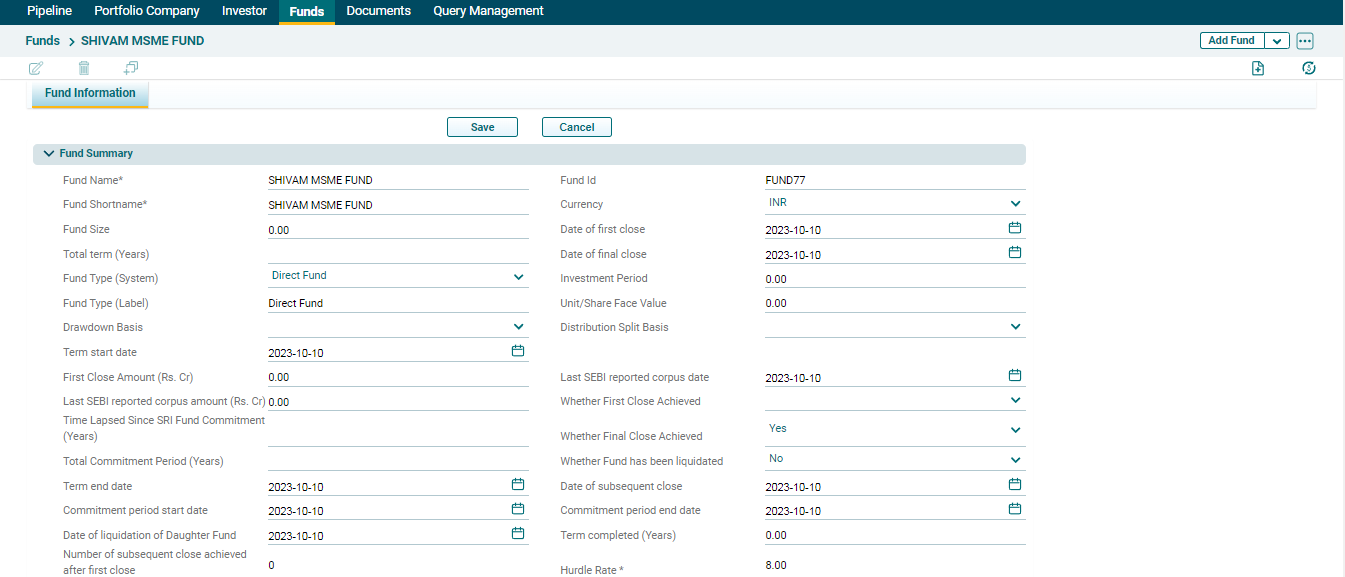Viewport: 1345px width, 577px height.
Task: Open calendar for Last SEBI reported corpus date
Action: click(x=1014, y=376)
